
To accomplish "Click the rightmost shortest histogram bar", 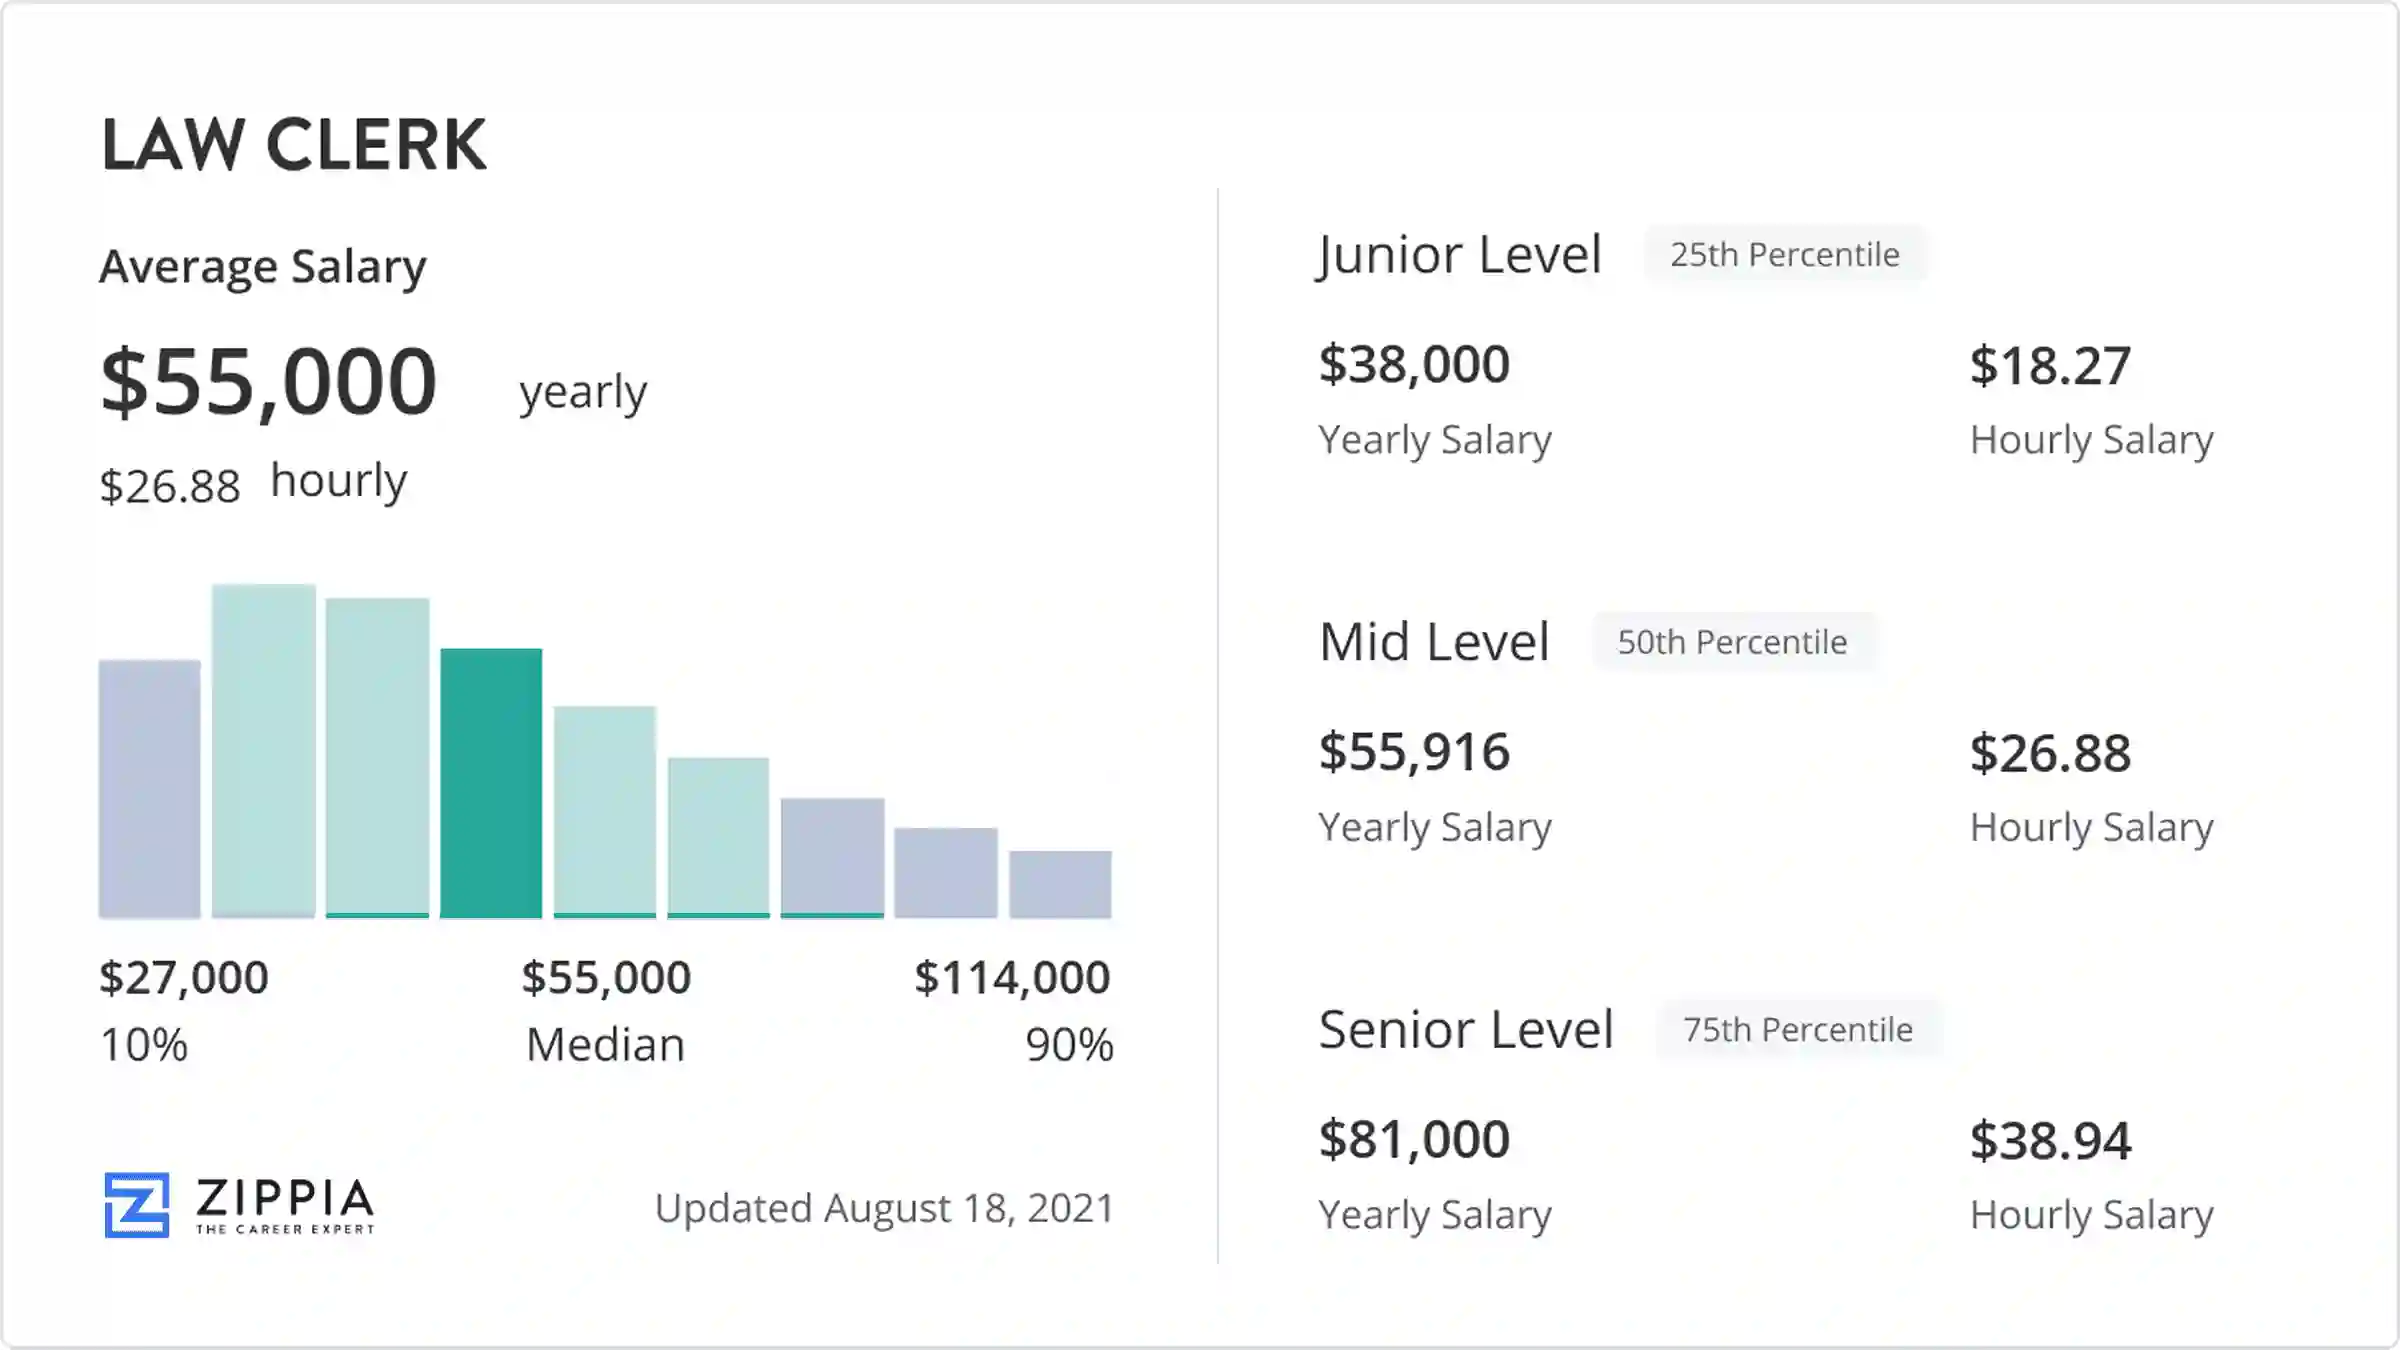I will tap(1060, 884).
